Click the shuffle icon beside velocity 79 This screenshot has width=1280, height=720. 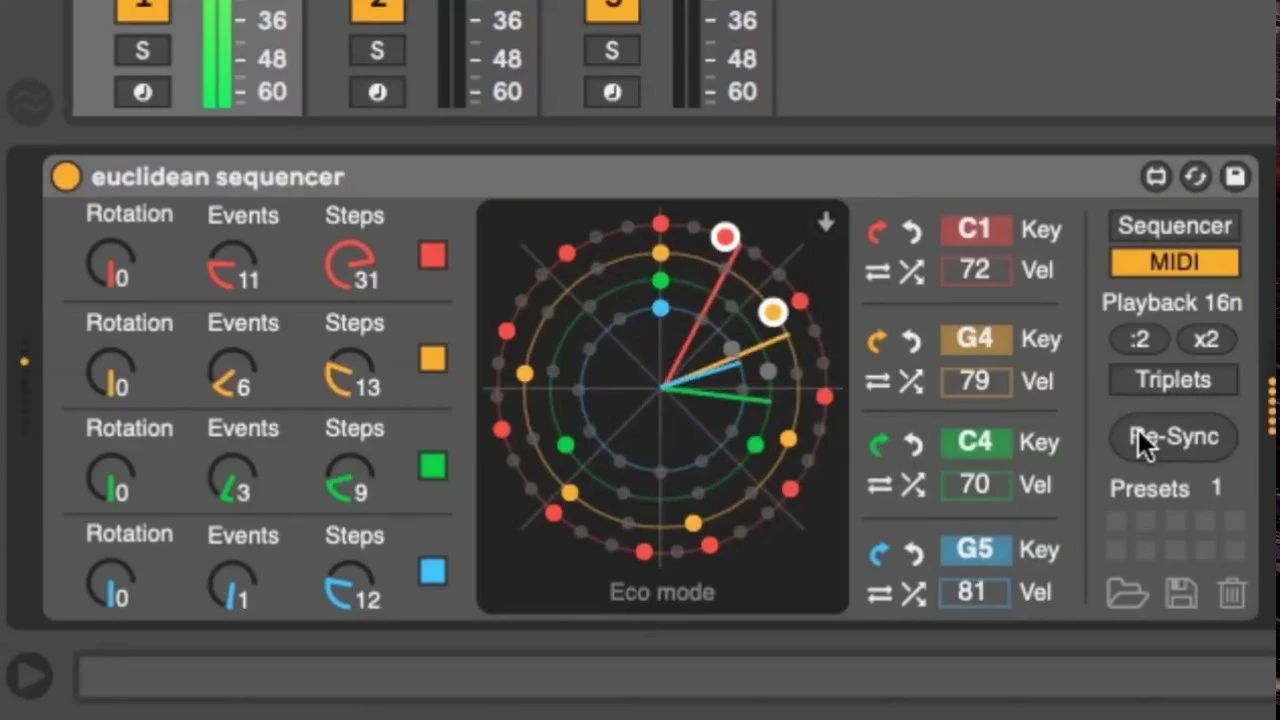click(x=911, y=382)
